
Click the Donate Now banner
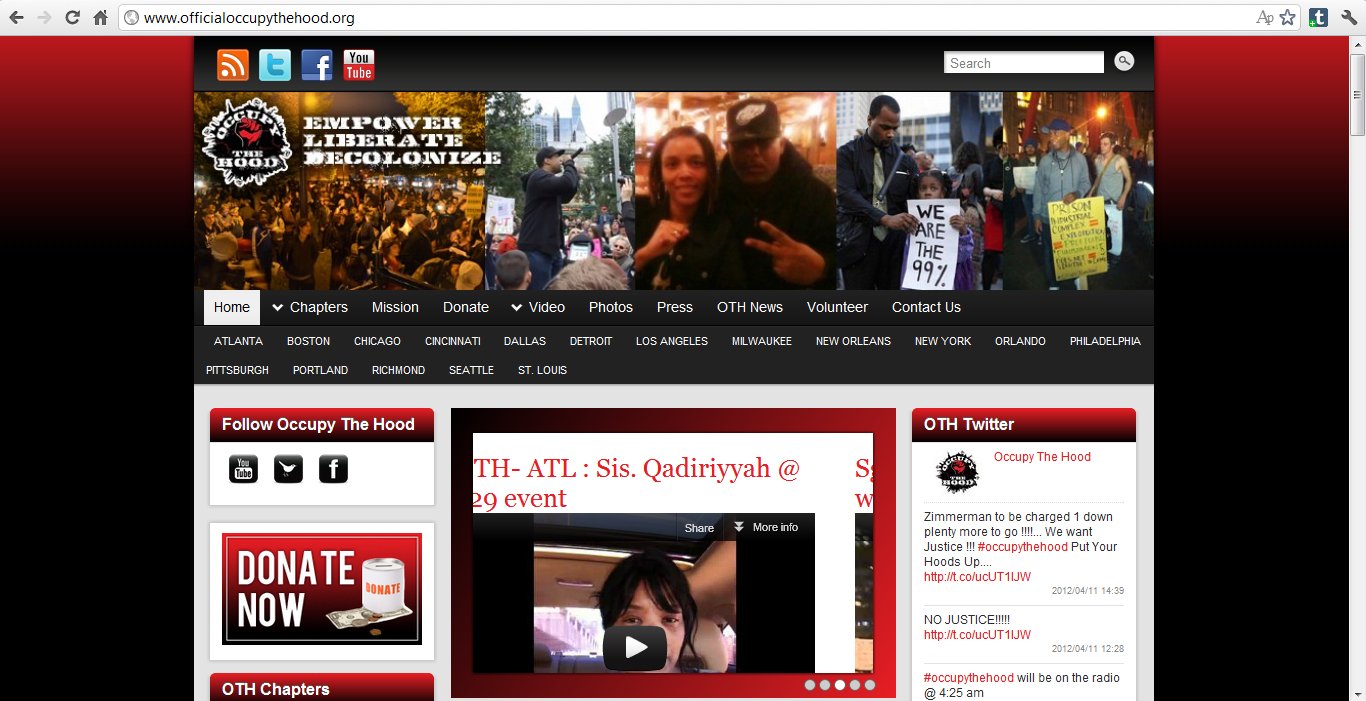tap(322, 589)
